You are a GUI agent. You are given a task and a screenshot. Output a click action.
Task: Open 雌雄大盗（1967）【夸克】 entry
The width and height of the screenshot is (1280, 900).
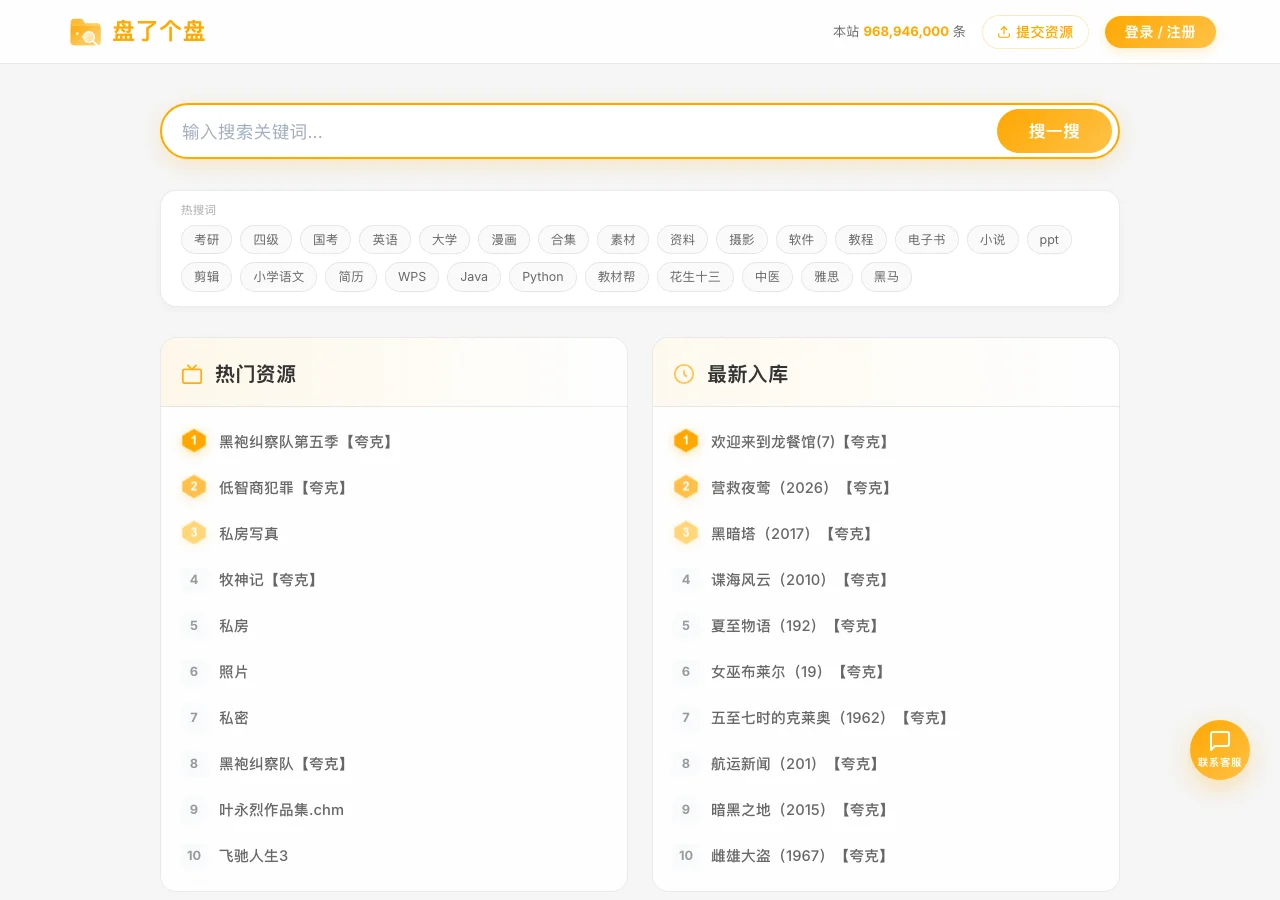point(802,855)
